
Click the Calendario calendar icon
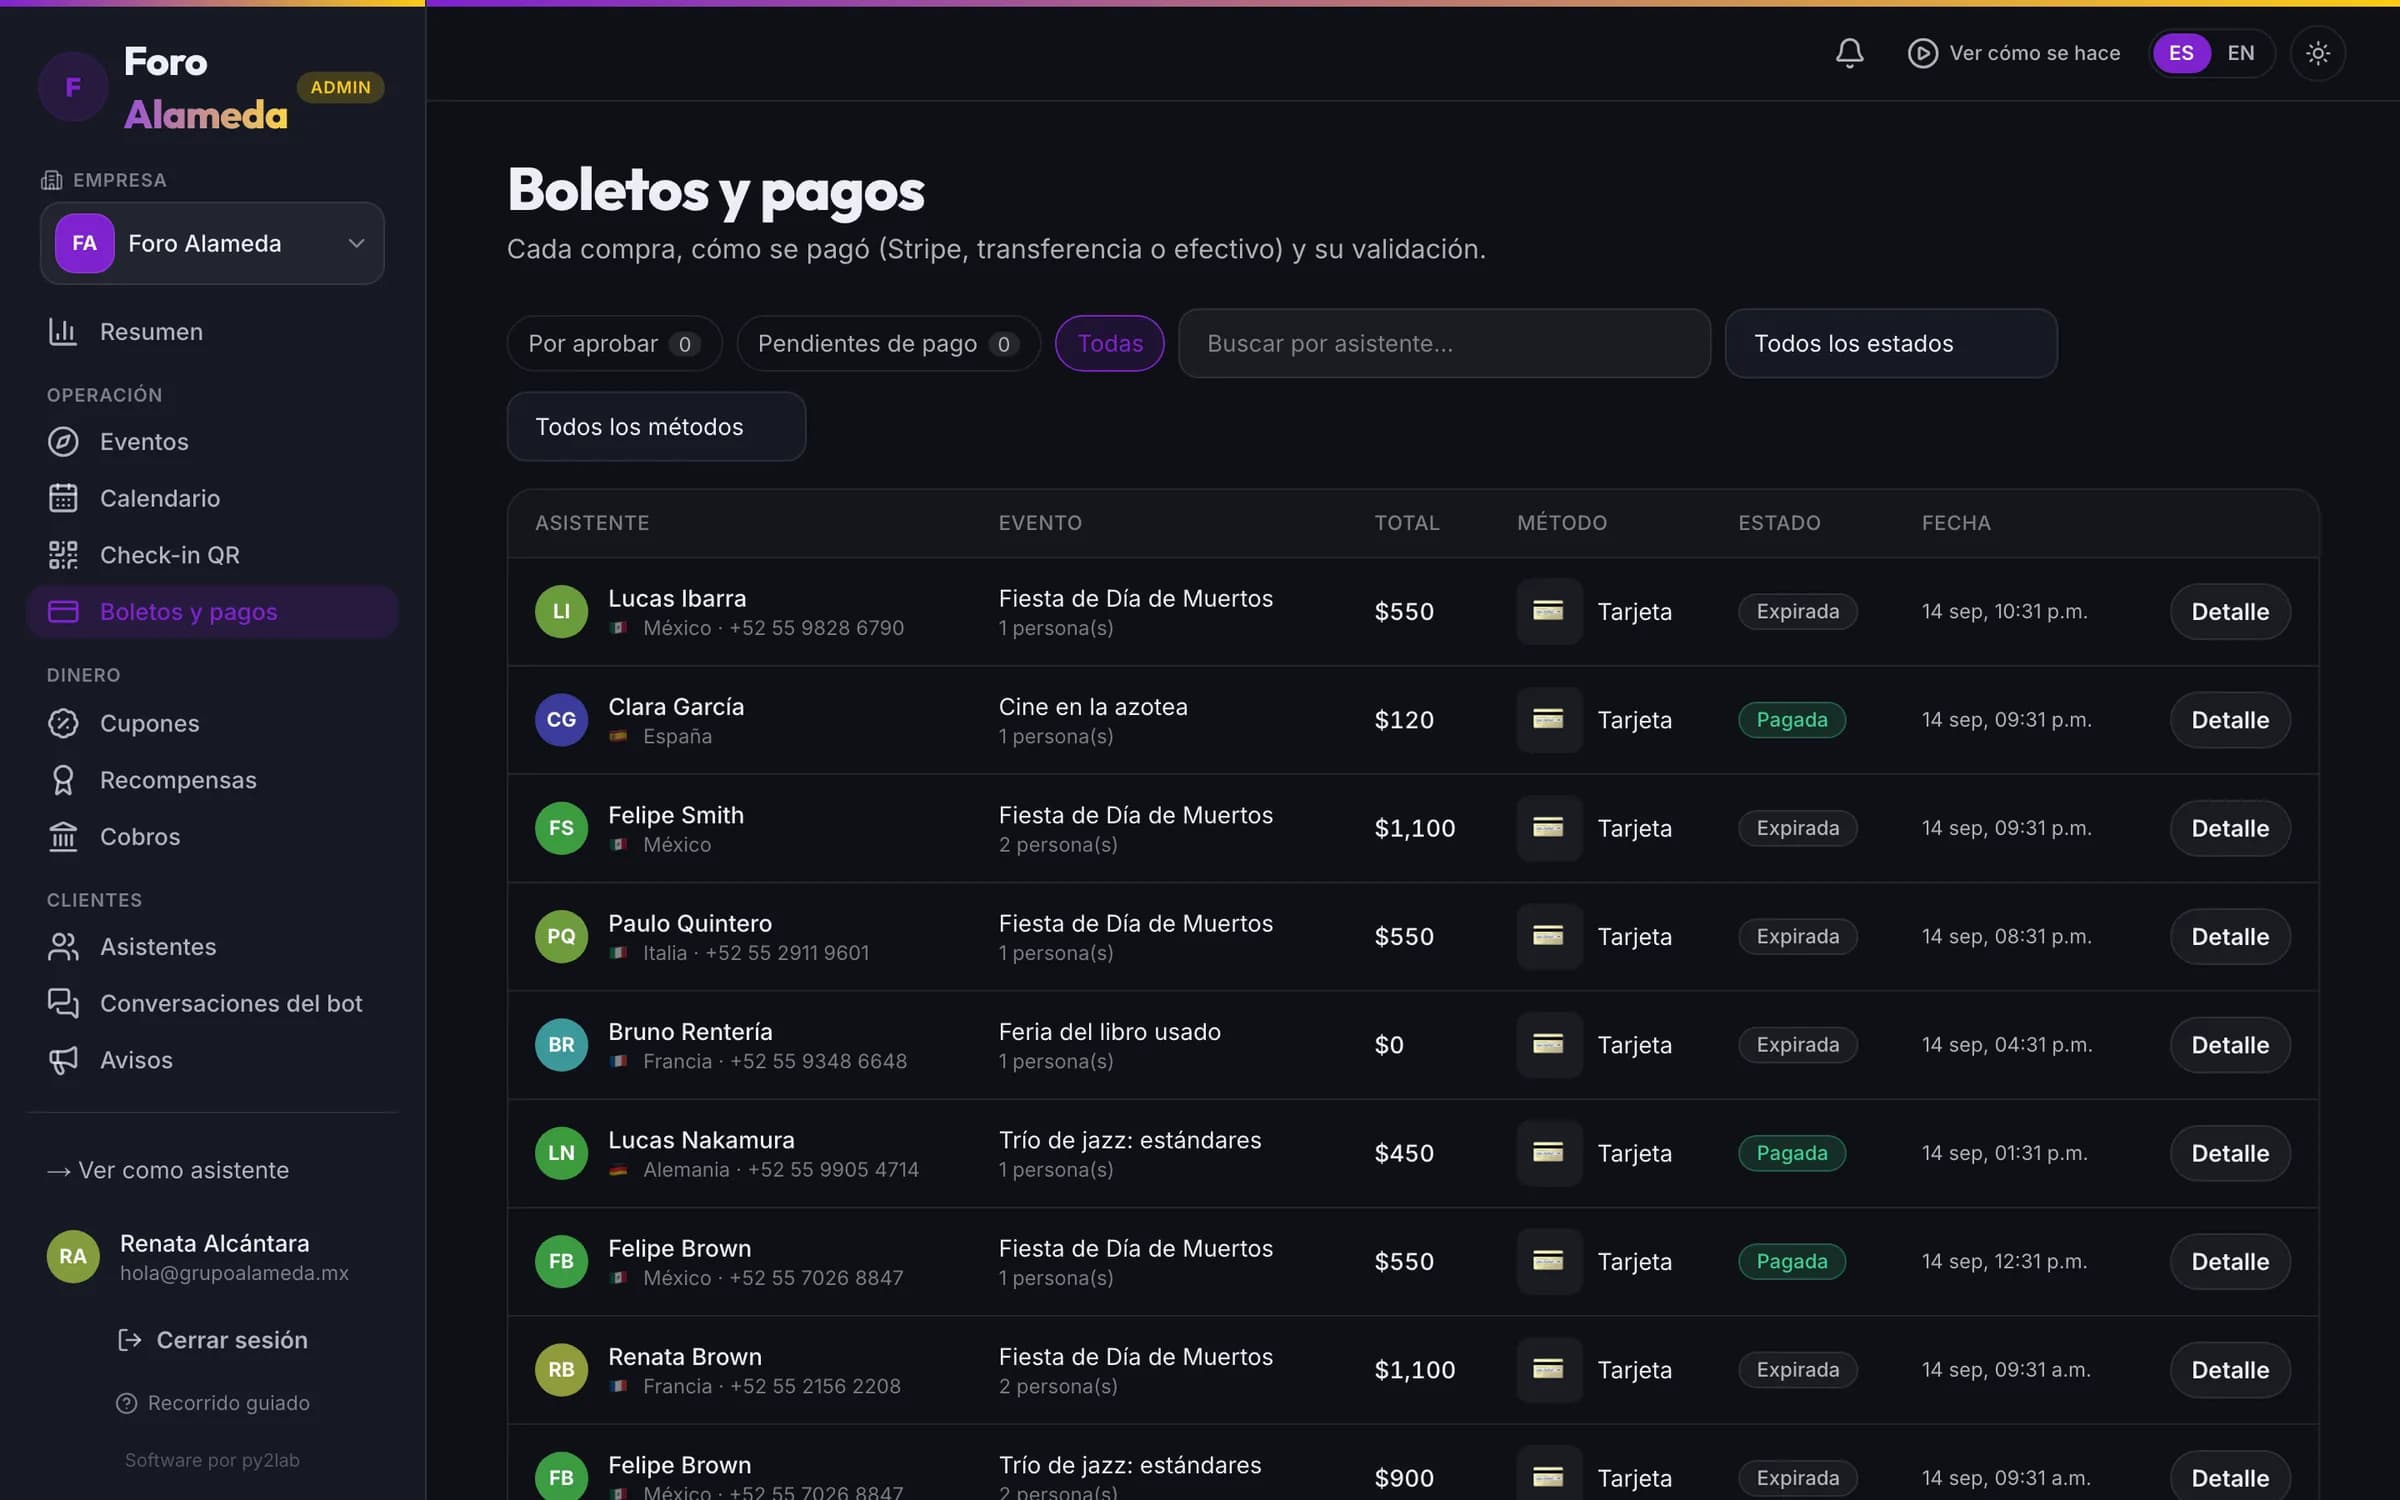pos(63,498)
